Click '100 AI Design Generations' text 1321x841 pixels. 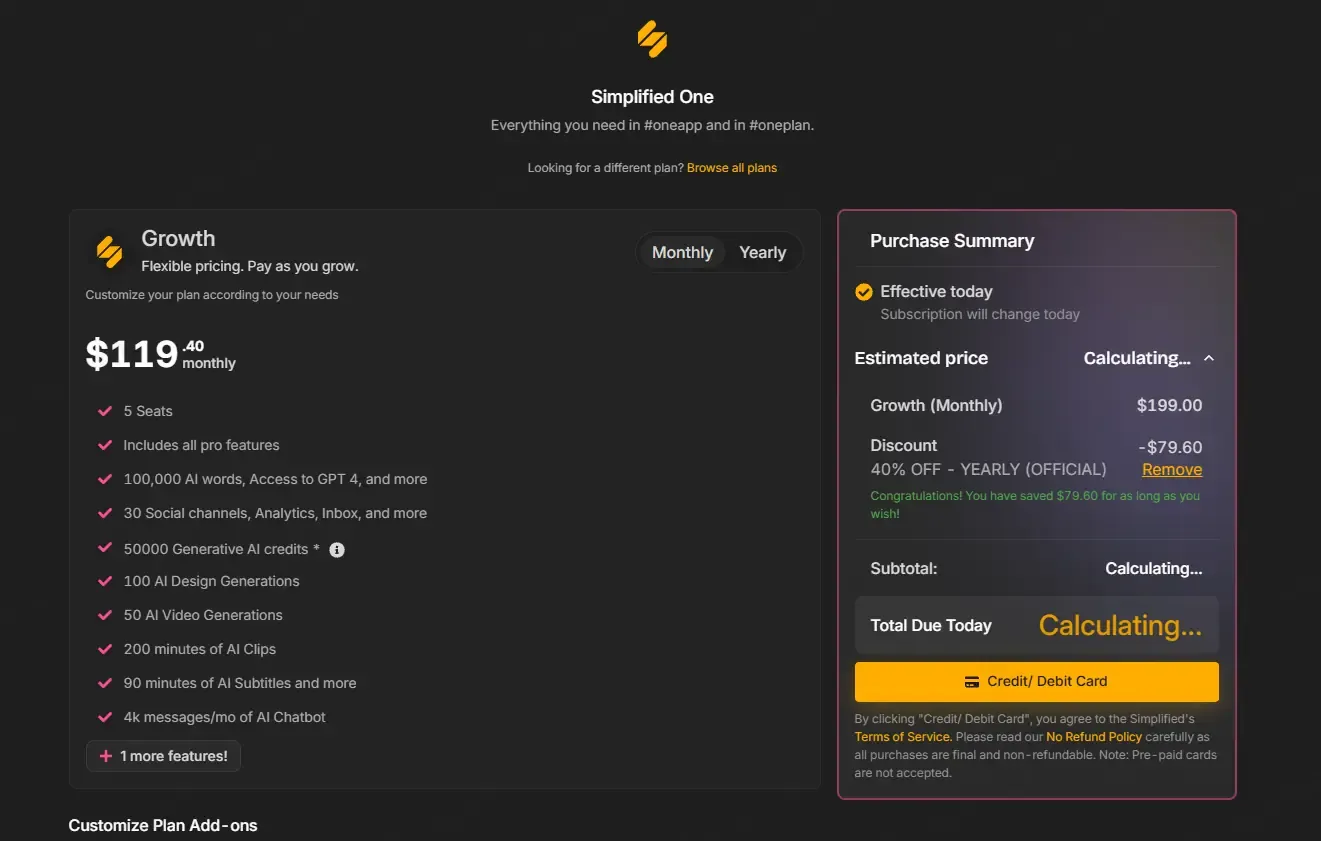[x=211, y=581]
